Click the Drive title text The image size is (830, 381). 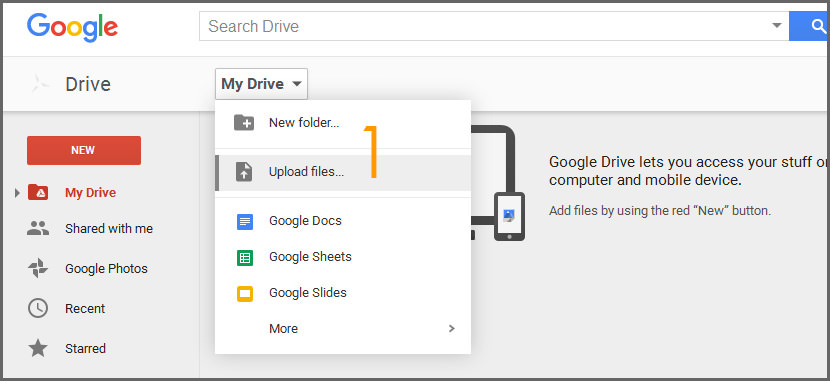point(88,84)
